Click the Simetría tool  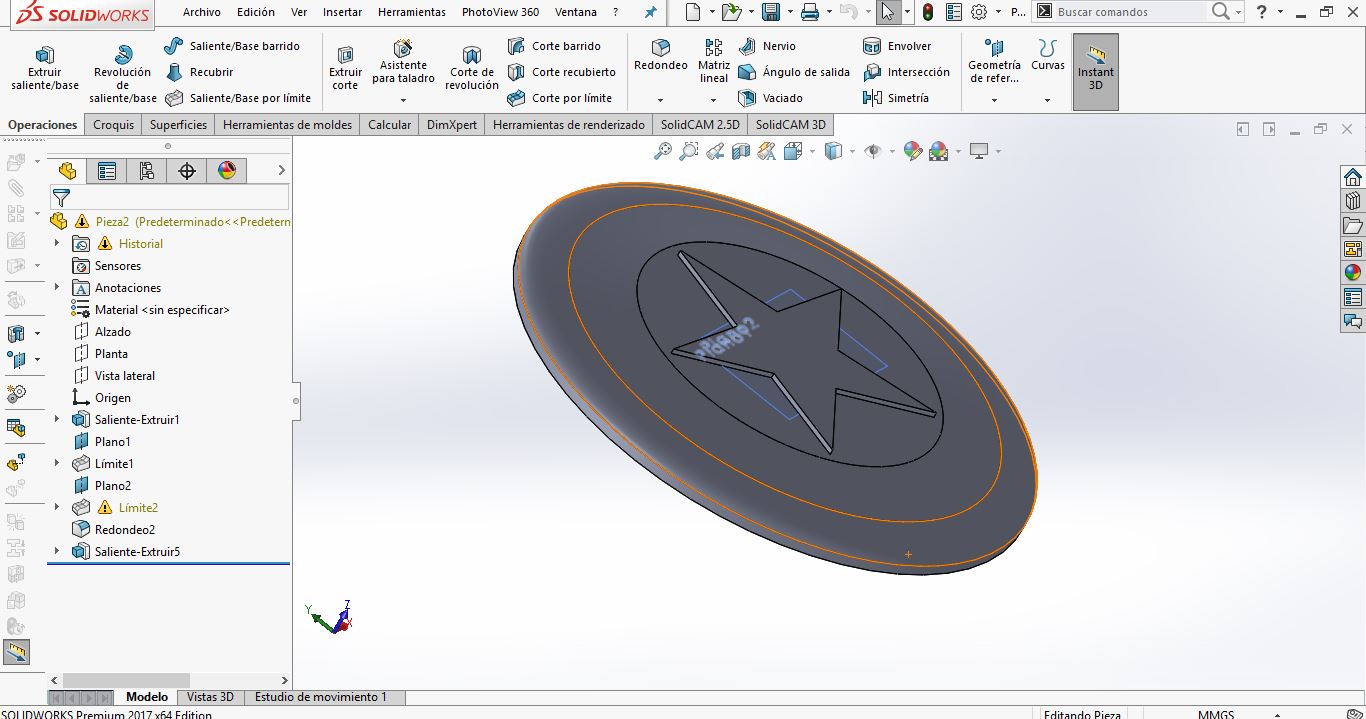click(x=896, y=98)
